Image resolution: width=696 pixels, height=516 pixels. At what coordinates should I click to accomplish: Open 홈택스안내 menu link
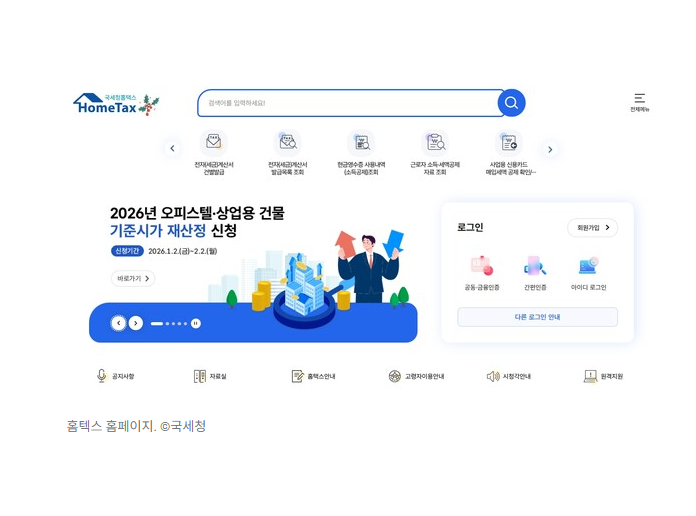(313, 376)
